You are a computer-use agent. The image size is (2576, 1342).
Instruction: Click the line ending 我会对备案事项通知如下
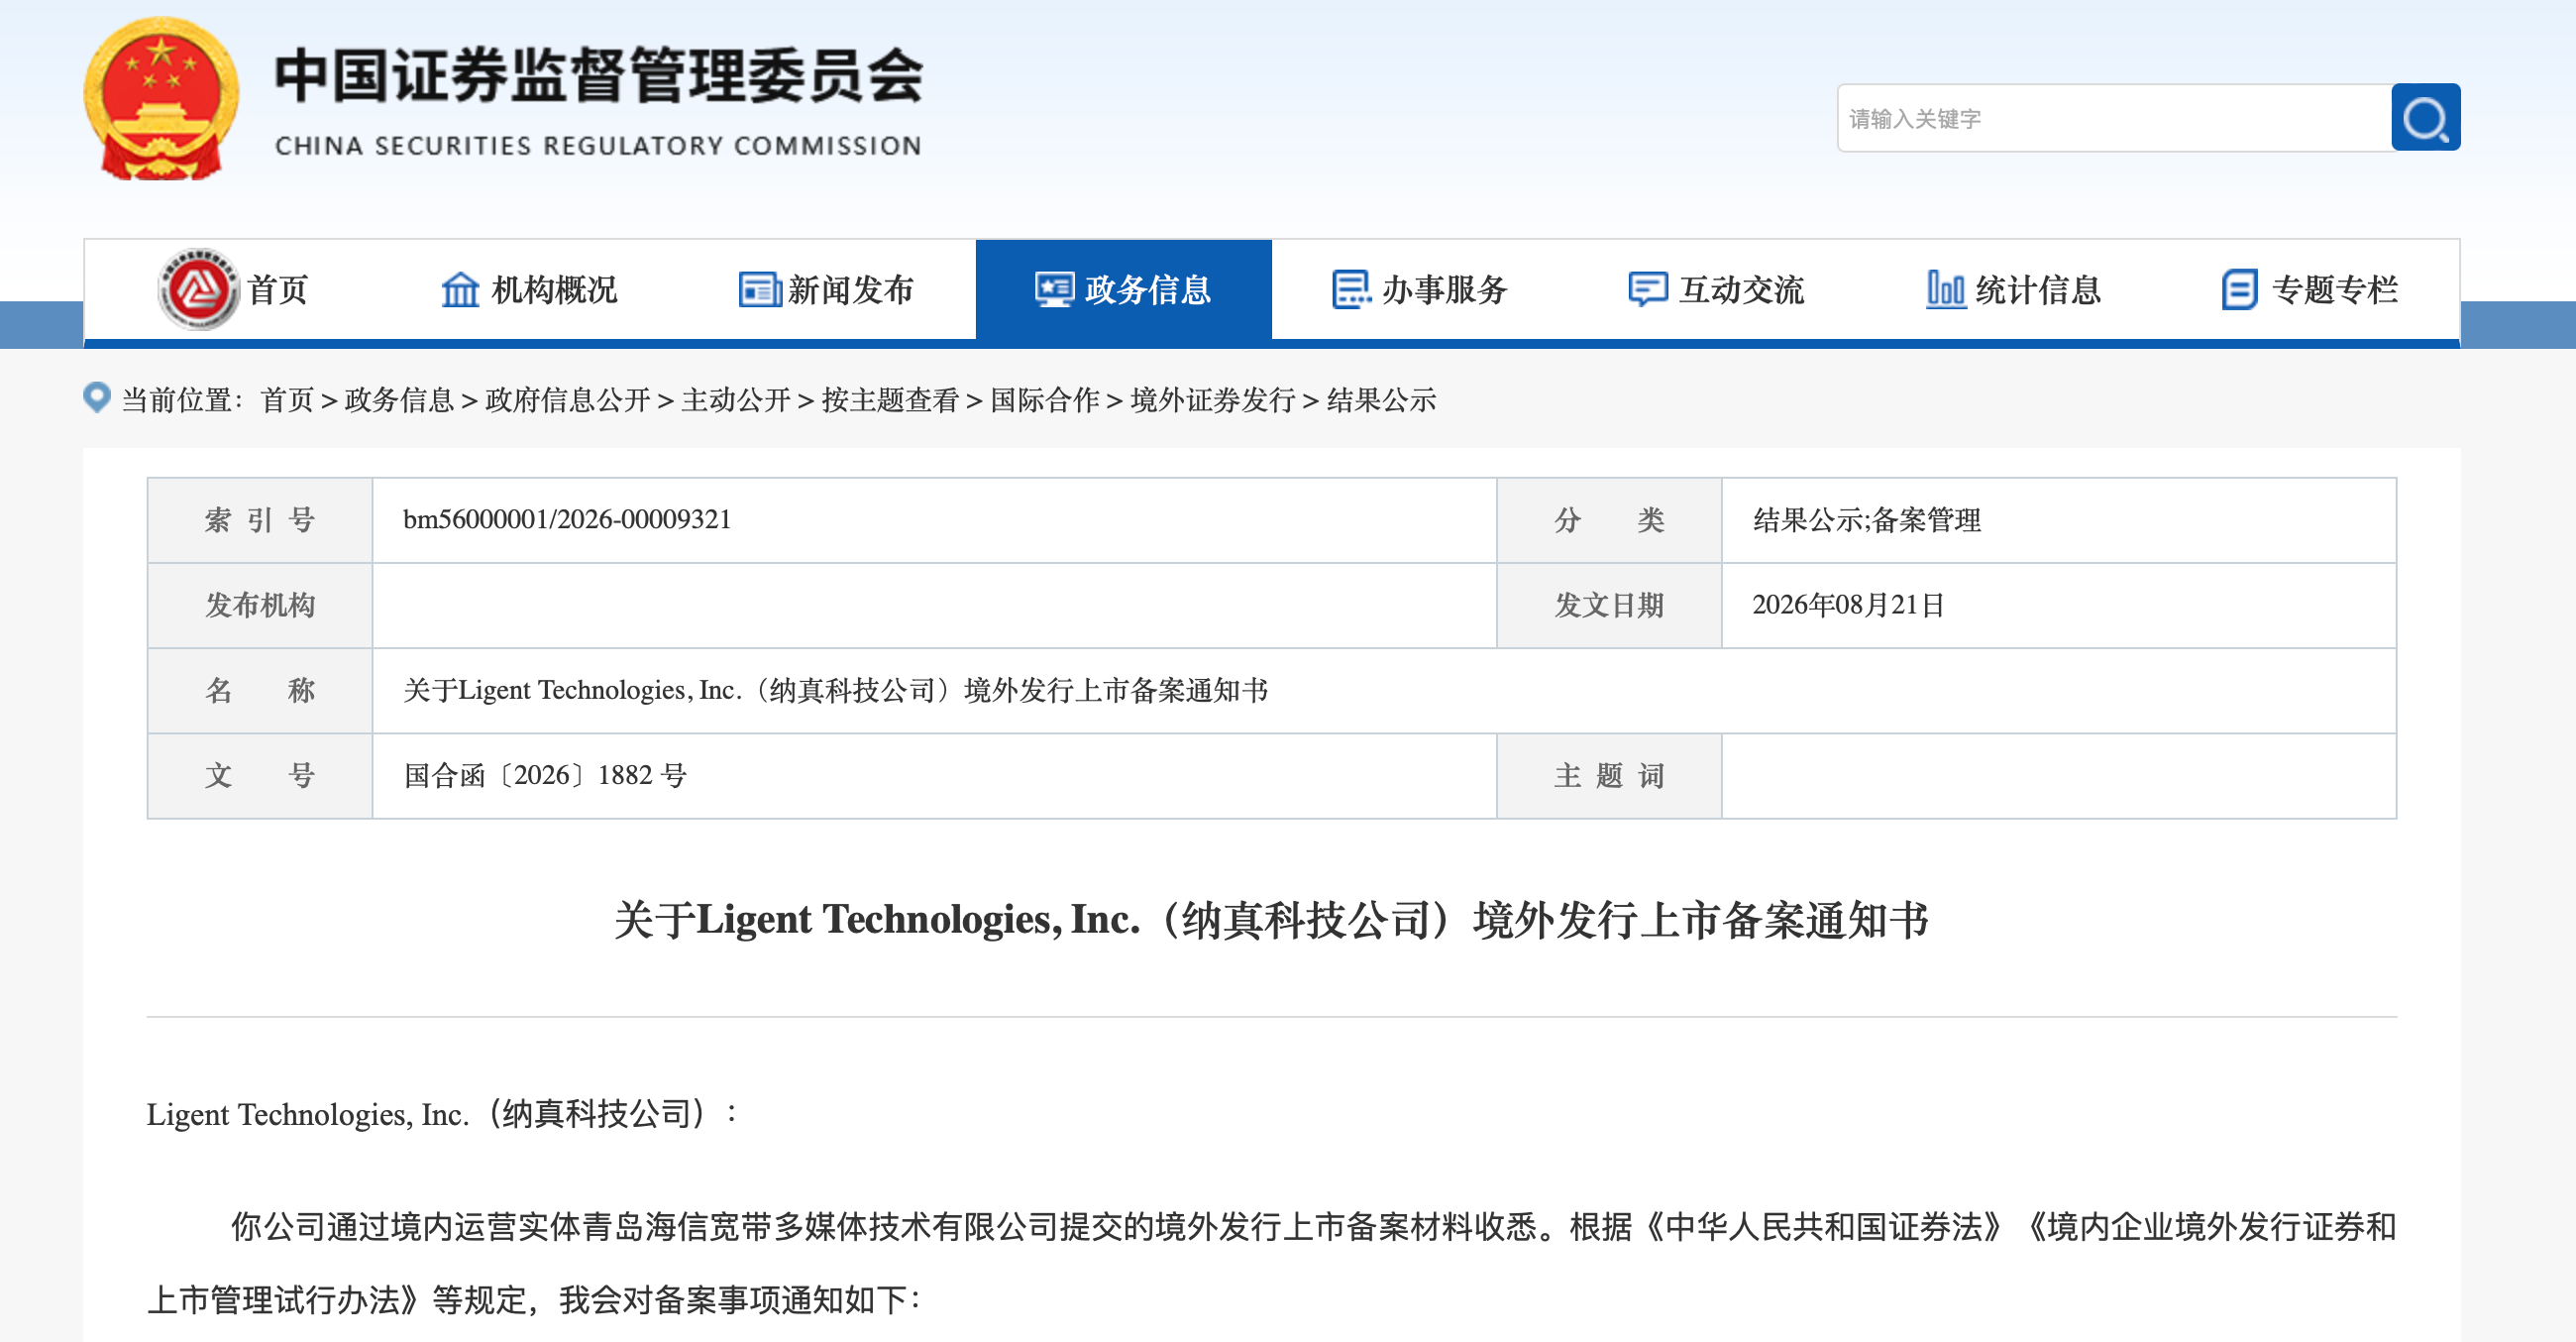coord(534,1300)
